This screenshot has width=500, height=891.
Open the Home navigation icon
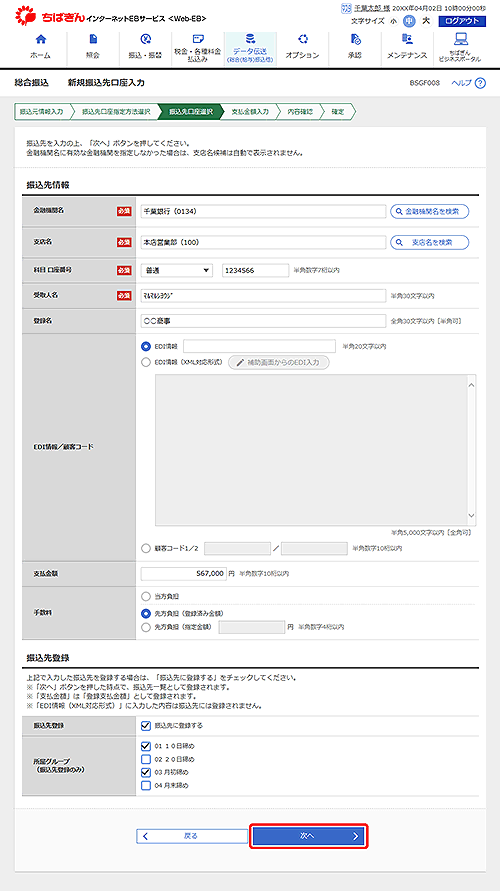pyautogui.click(x=40, y=39)
